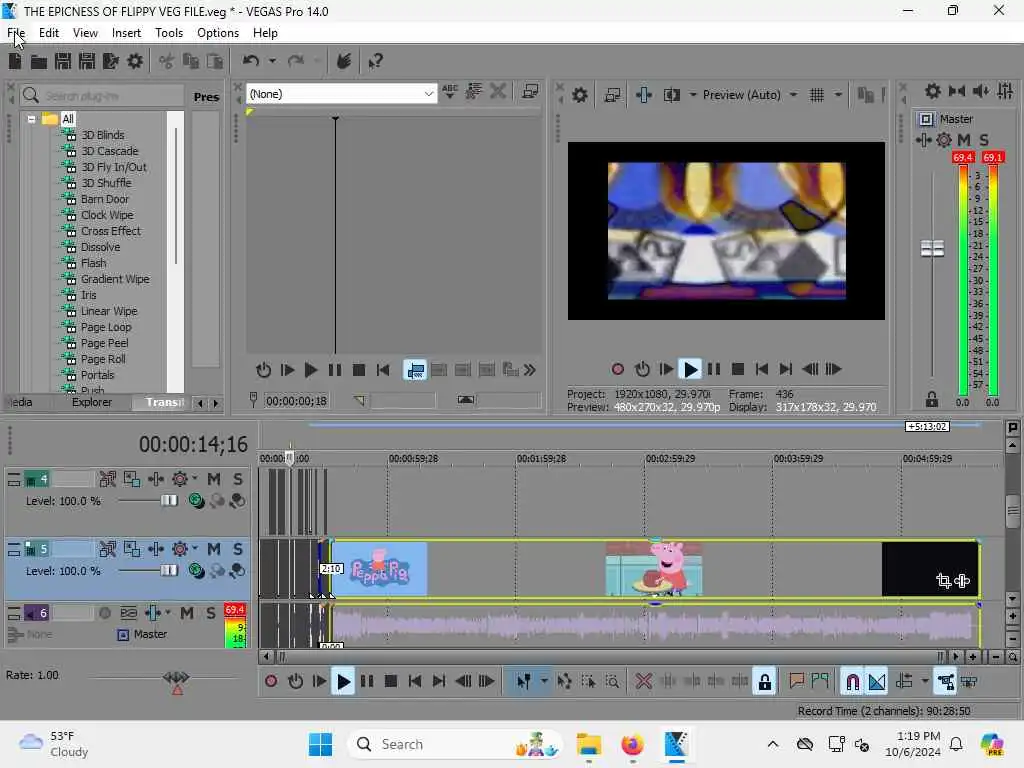The width and height of the screenshot is (1024, 768).
Task: Select the 3D Fly In/Out transition
Action: coord(114,167)
